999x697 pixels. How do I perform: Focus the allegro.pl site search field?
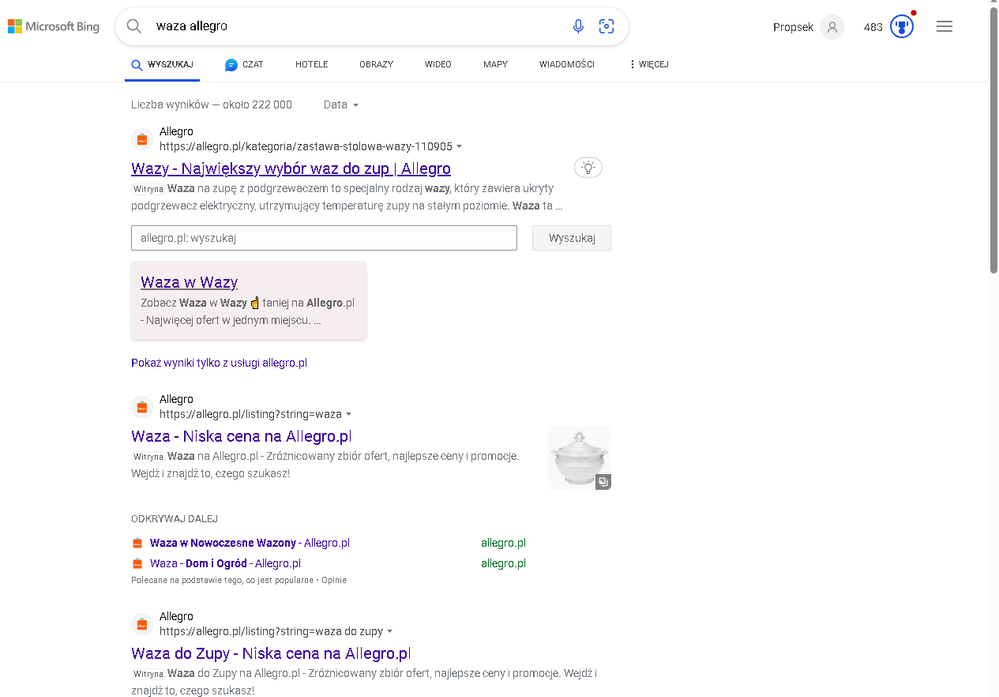click(x=324, y=238)
